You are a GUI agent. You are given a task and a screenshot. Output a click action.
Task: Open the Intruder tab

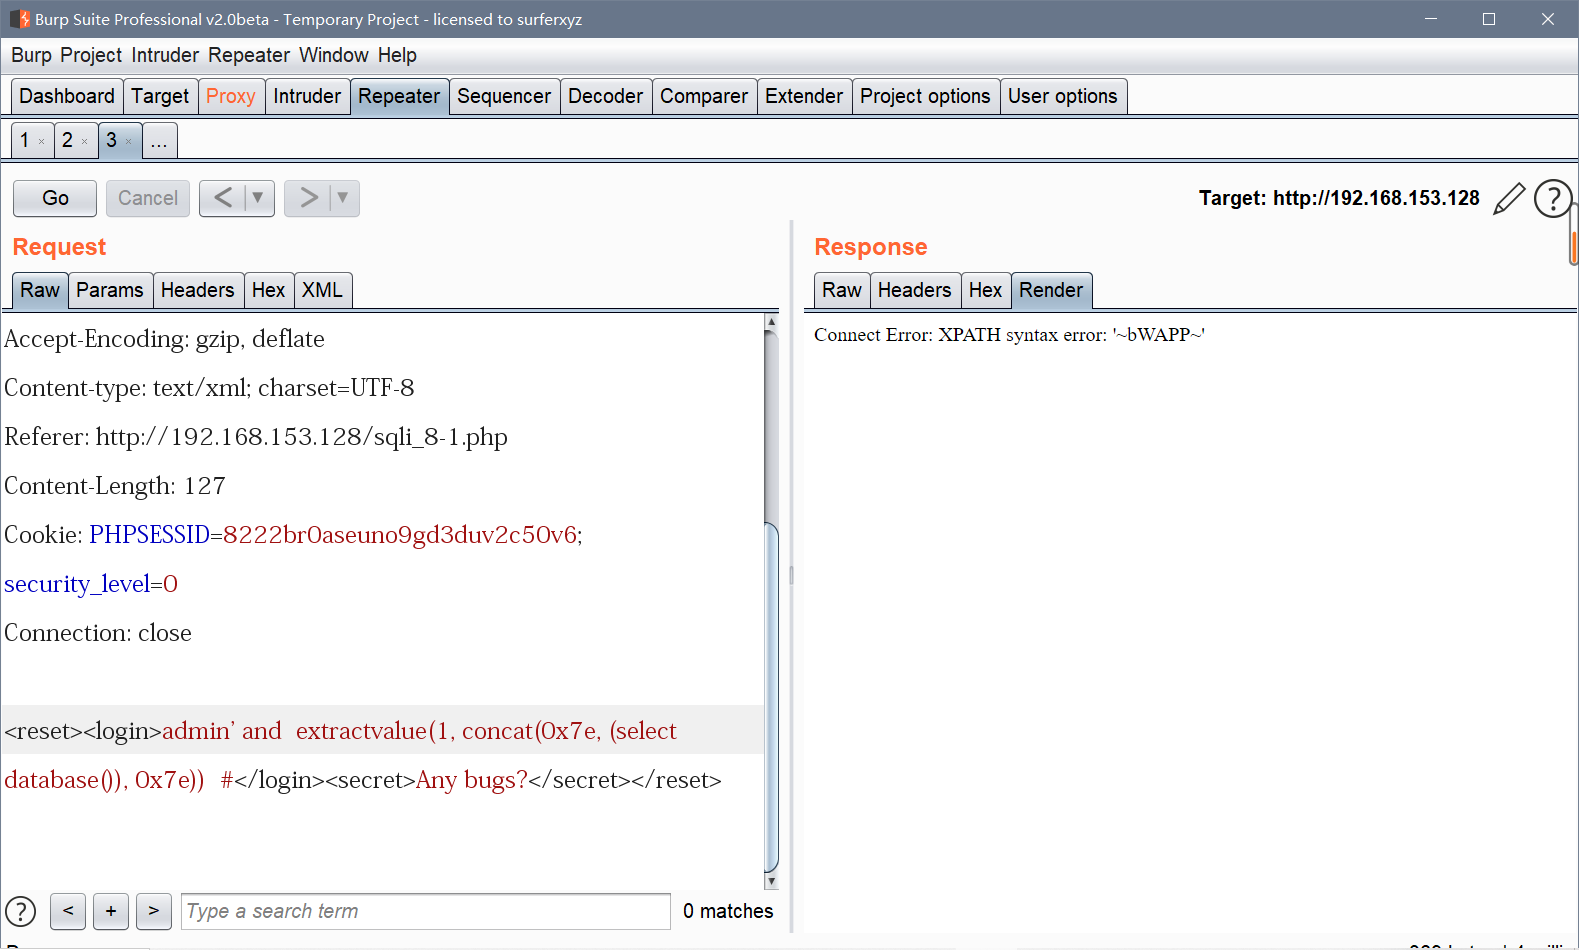(x=307, y=96)
